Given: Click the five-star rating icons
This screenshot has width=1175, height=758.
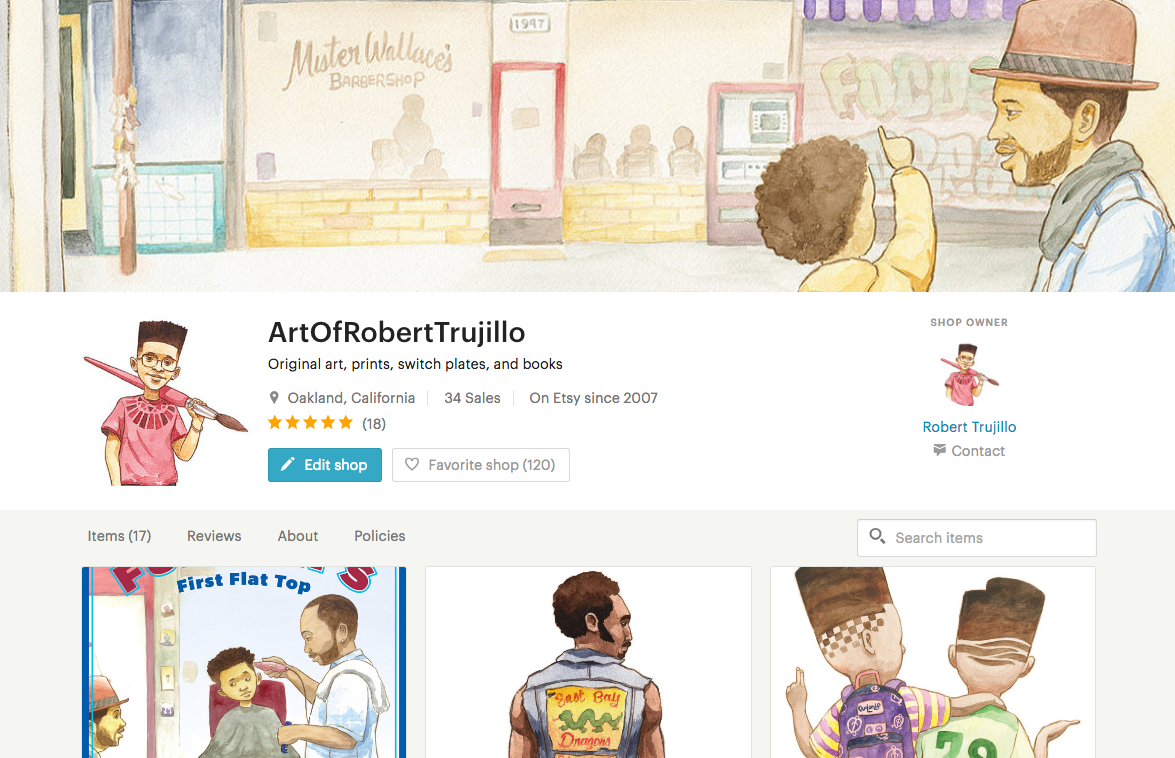Looking at the screenshot, I should [x=310, y=422].
